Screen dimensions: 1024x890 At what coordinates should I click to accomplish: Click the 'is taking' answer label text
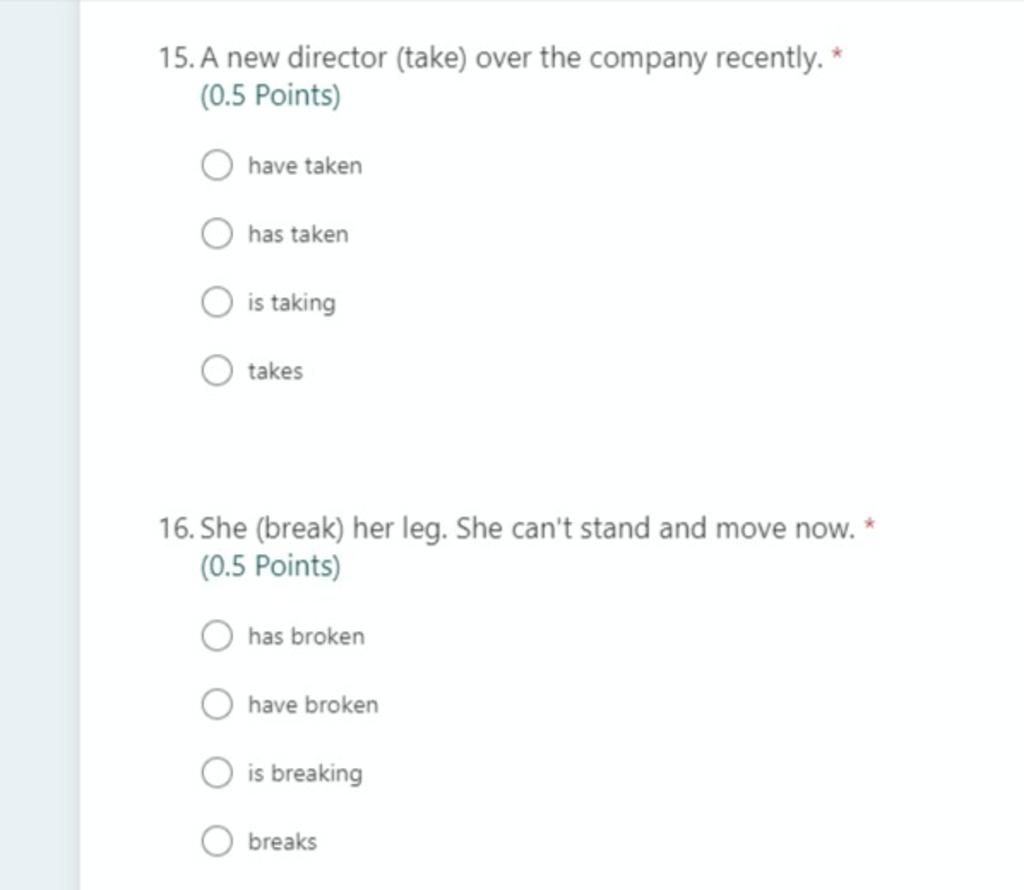[x=292, y=303]
